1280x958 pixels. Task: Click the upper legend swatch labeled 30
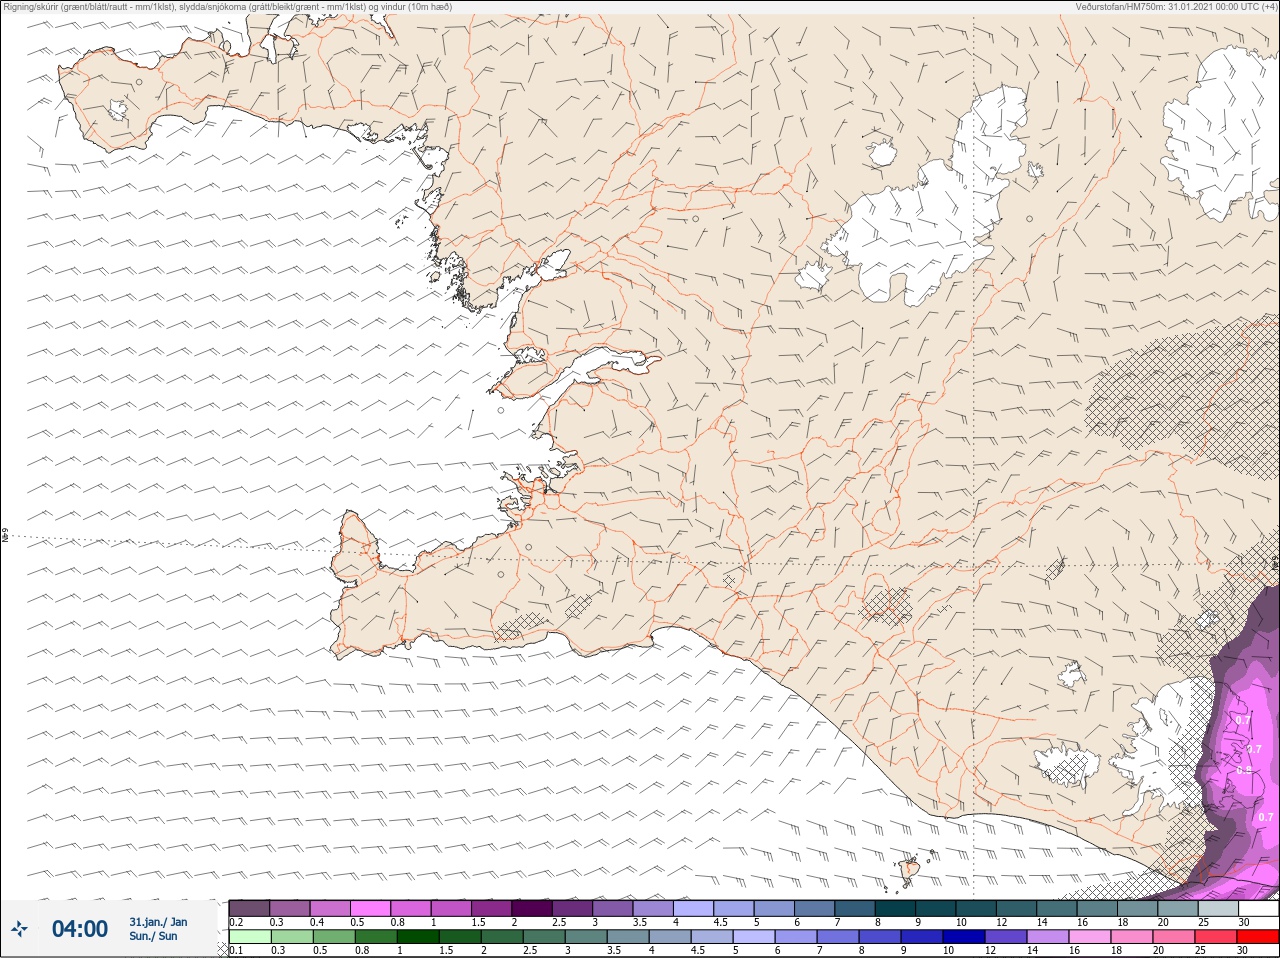pos(1259,908)
